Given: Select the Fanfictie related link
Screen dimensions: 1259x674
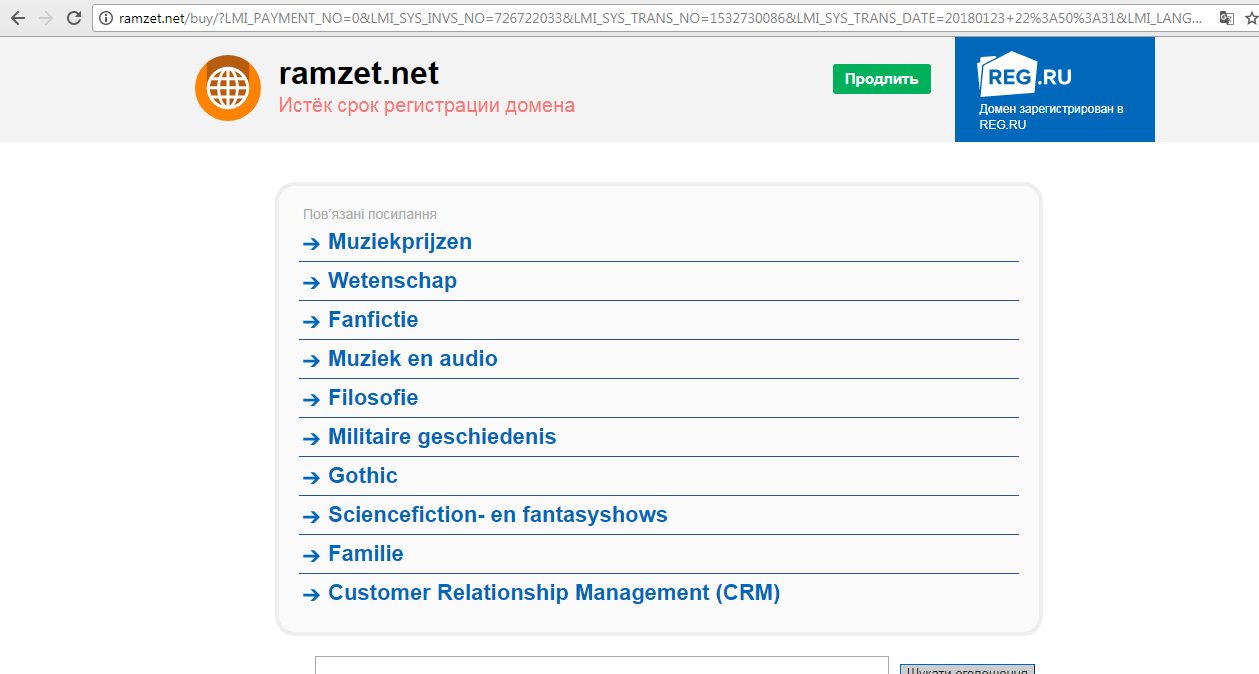Looking at the screenshot, I should [x=373, y=320].
